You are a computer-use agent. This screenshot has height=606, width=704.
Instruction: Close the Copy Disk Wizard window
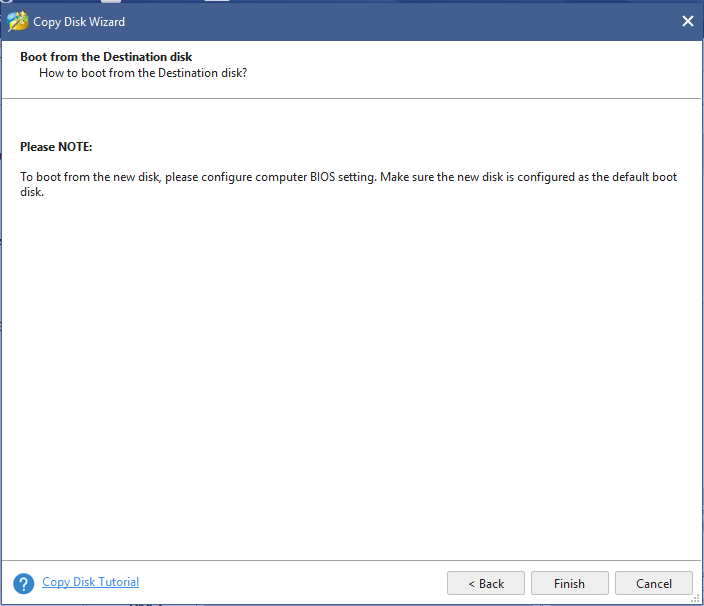click(x=687, y=21)
